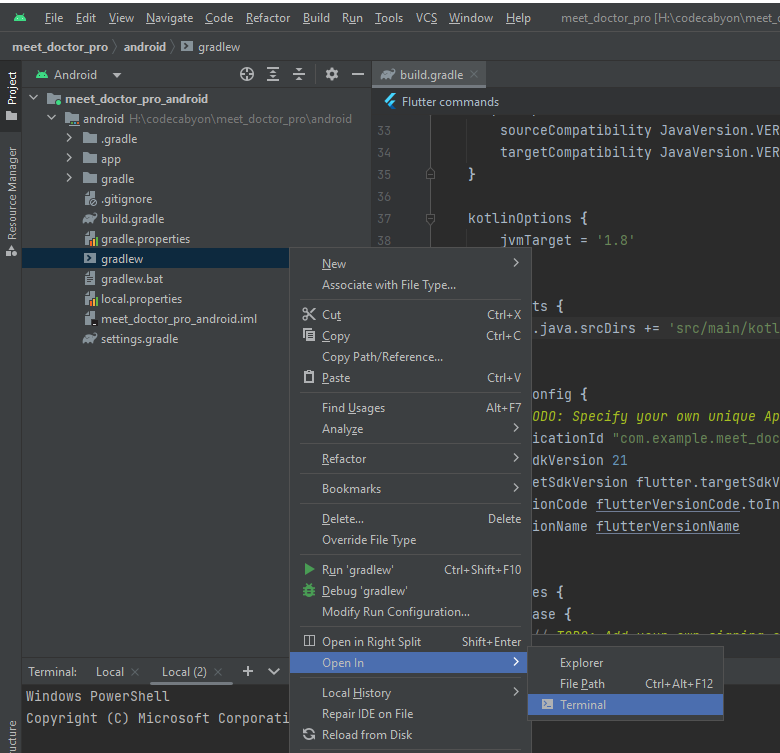The image size is (780, 753).
Task: Click meet_doctor_pro breadcrumb
Action: (x=60, y=47)
